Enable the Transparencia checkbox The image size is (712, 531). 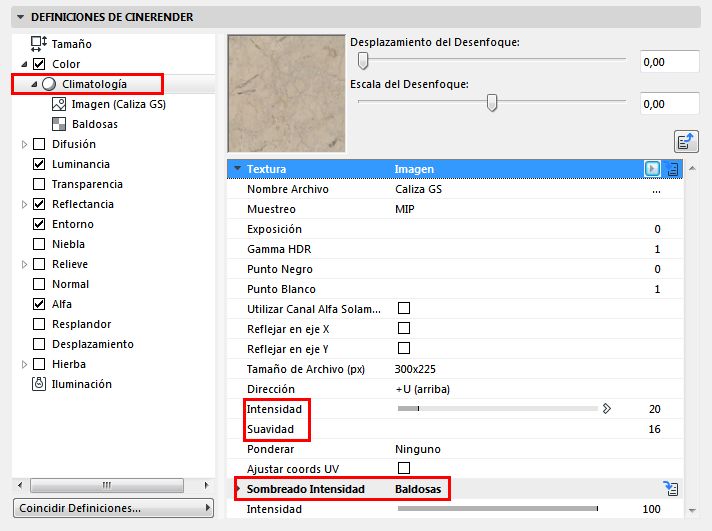coord(39,184)
